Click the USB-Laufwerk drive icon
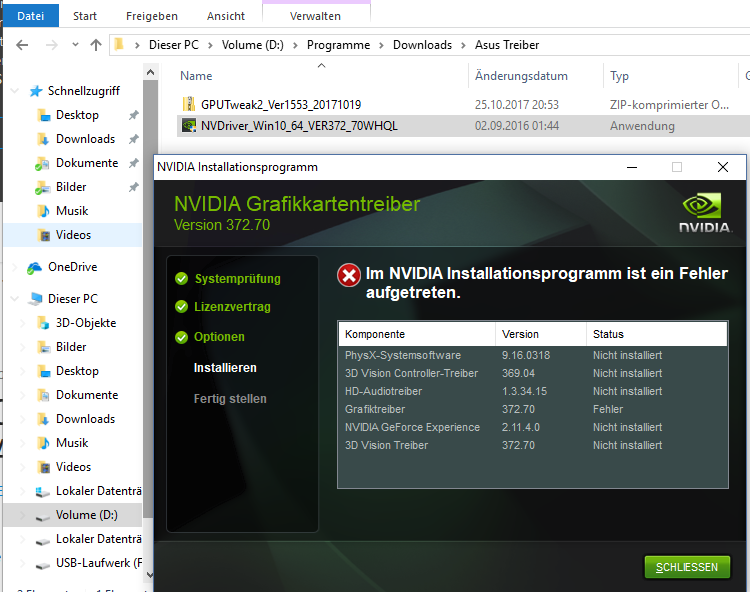The height and width of the screenshot is (592, 750). point(43,565)
